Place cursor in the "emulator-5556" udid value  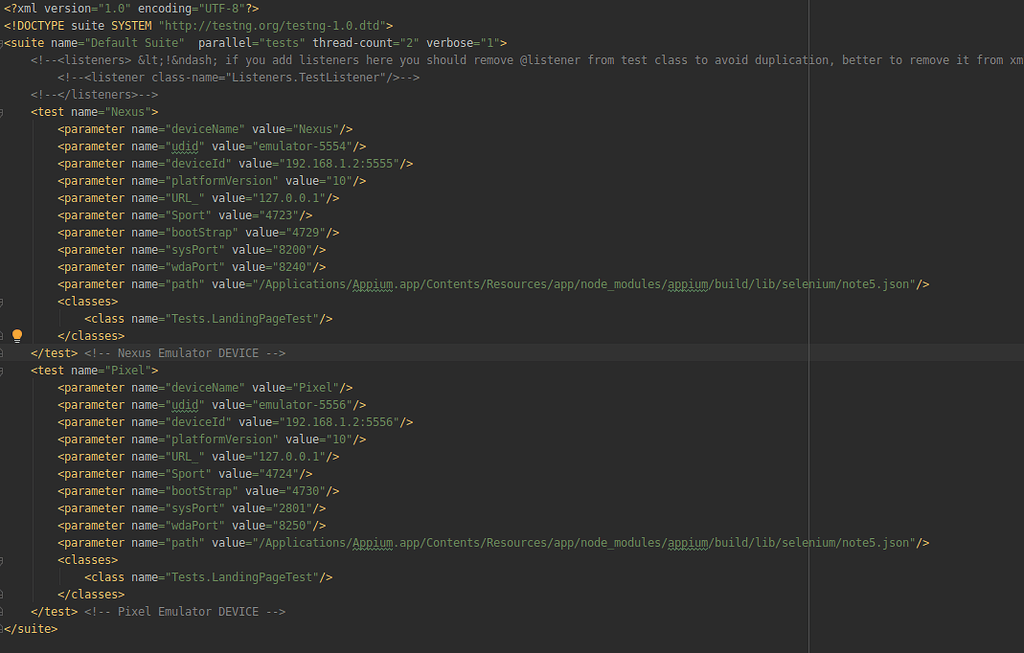303,405
